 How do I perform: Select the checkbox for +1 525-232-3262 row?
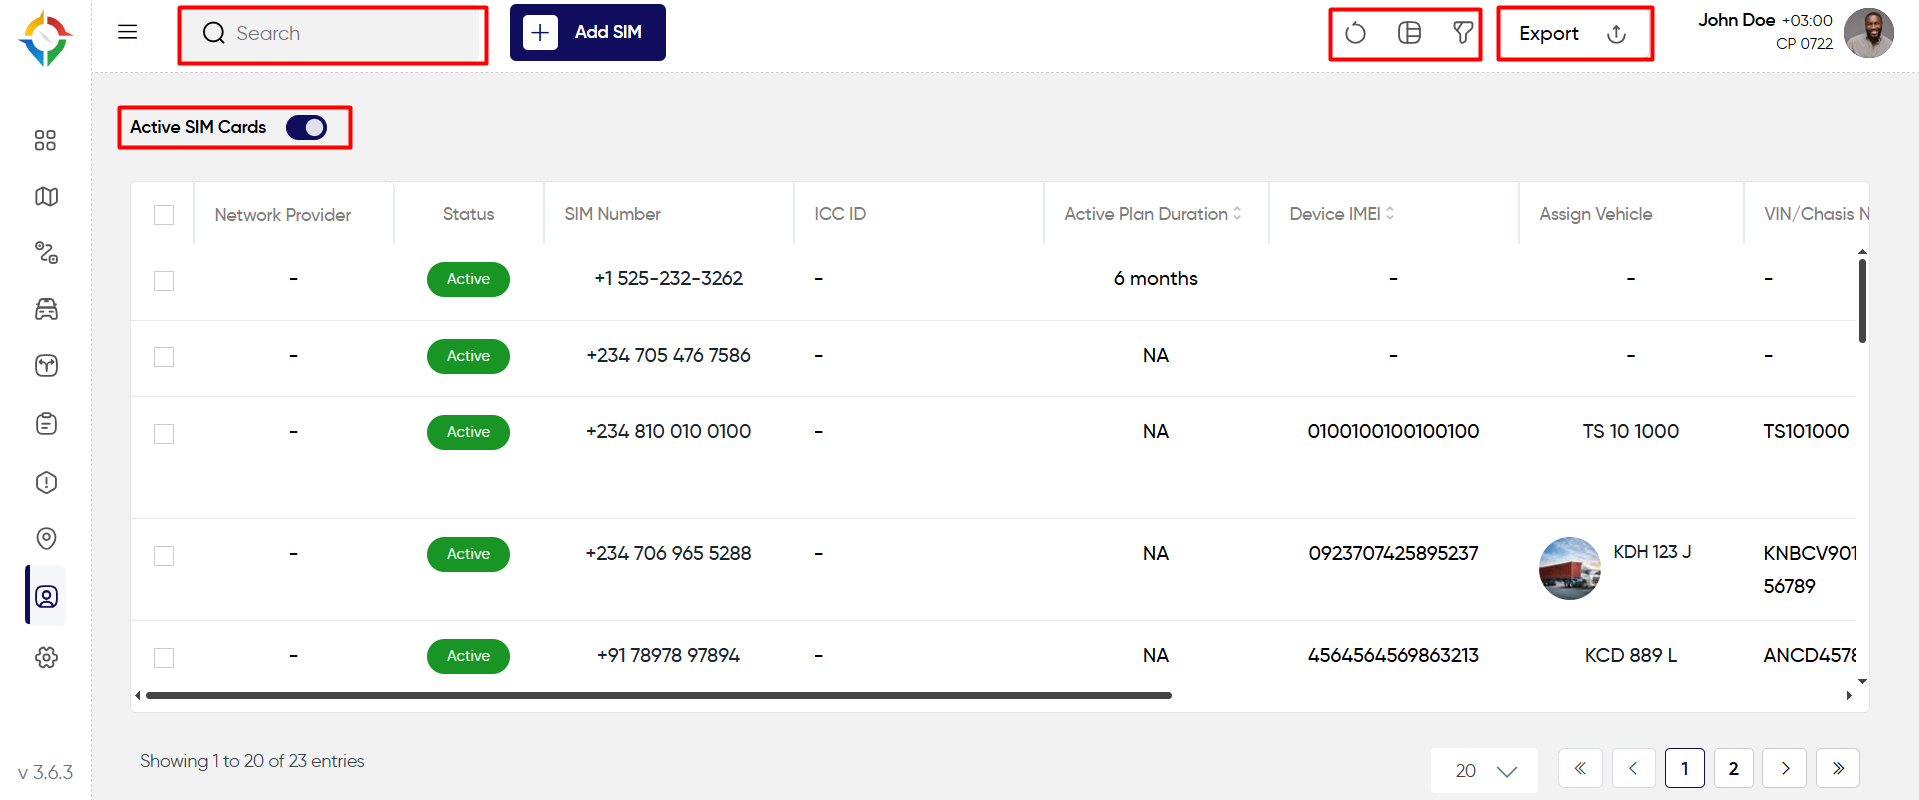164,281
